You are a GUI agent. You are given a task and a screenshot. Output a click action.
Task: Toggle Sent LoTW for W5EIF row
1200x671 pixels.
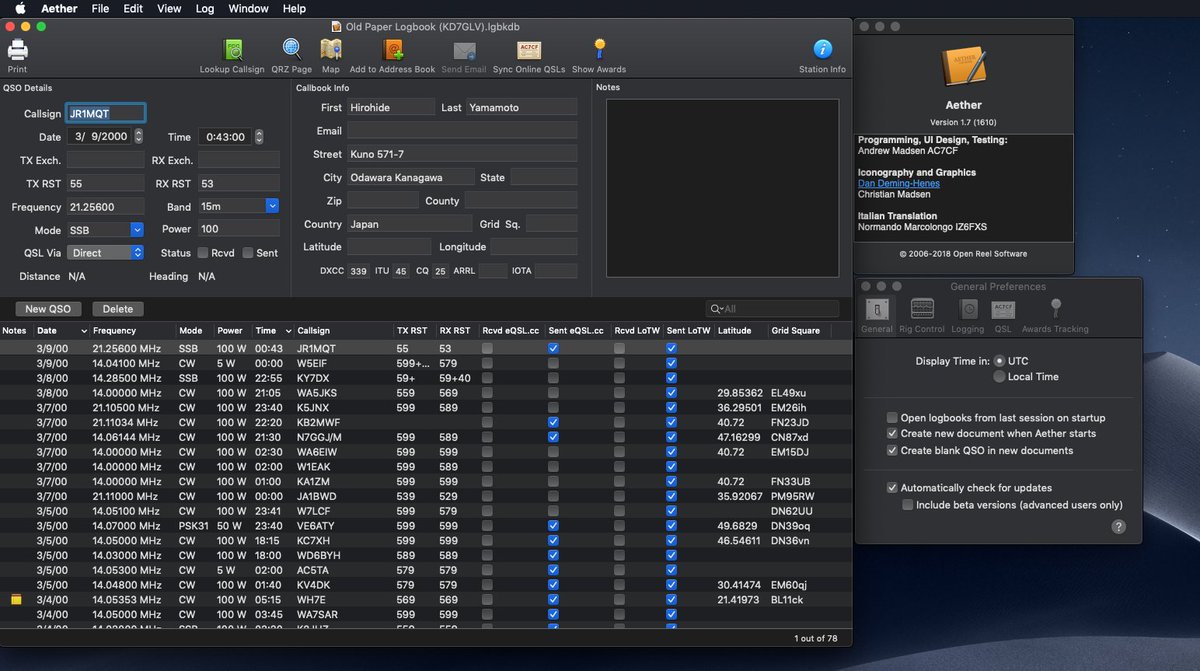point(671,363)
